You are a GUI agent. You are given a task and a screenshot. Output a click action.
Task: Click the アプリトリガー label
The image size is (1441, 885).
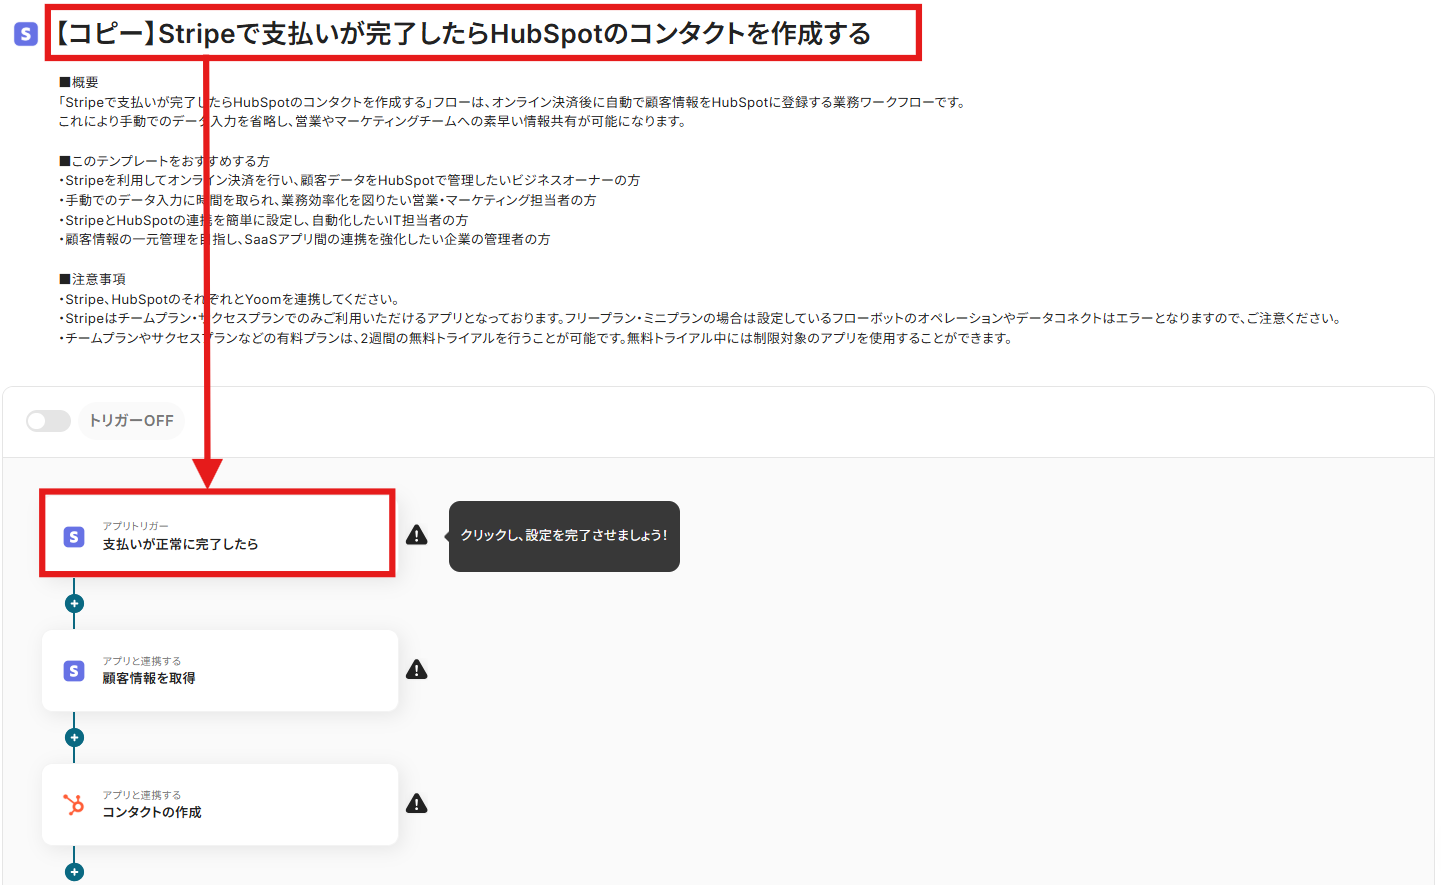(136, 526)
